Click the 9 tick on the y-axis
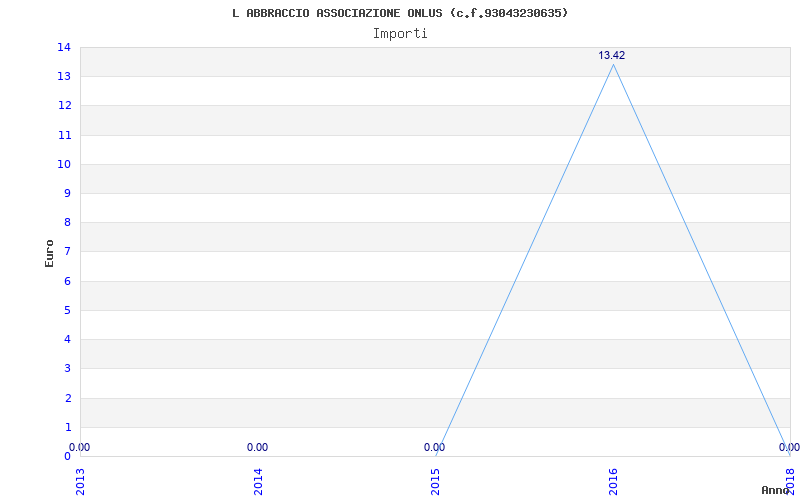800x500 pixels. tap(68, 193)
